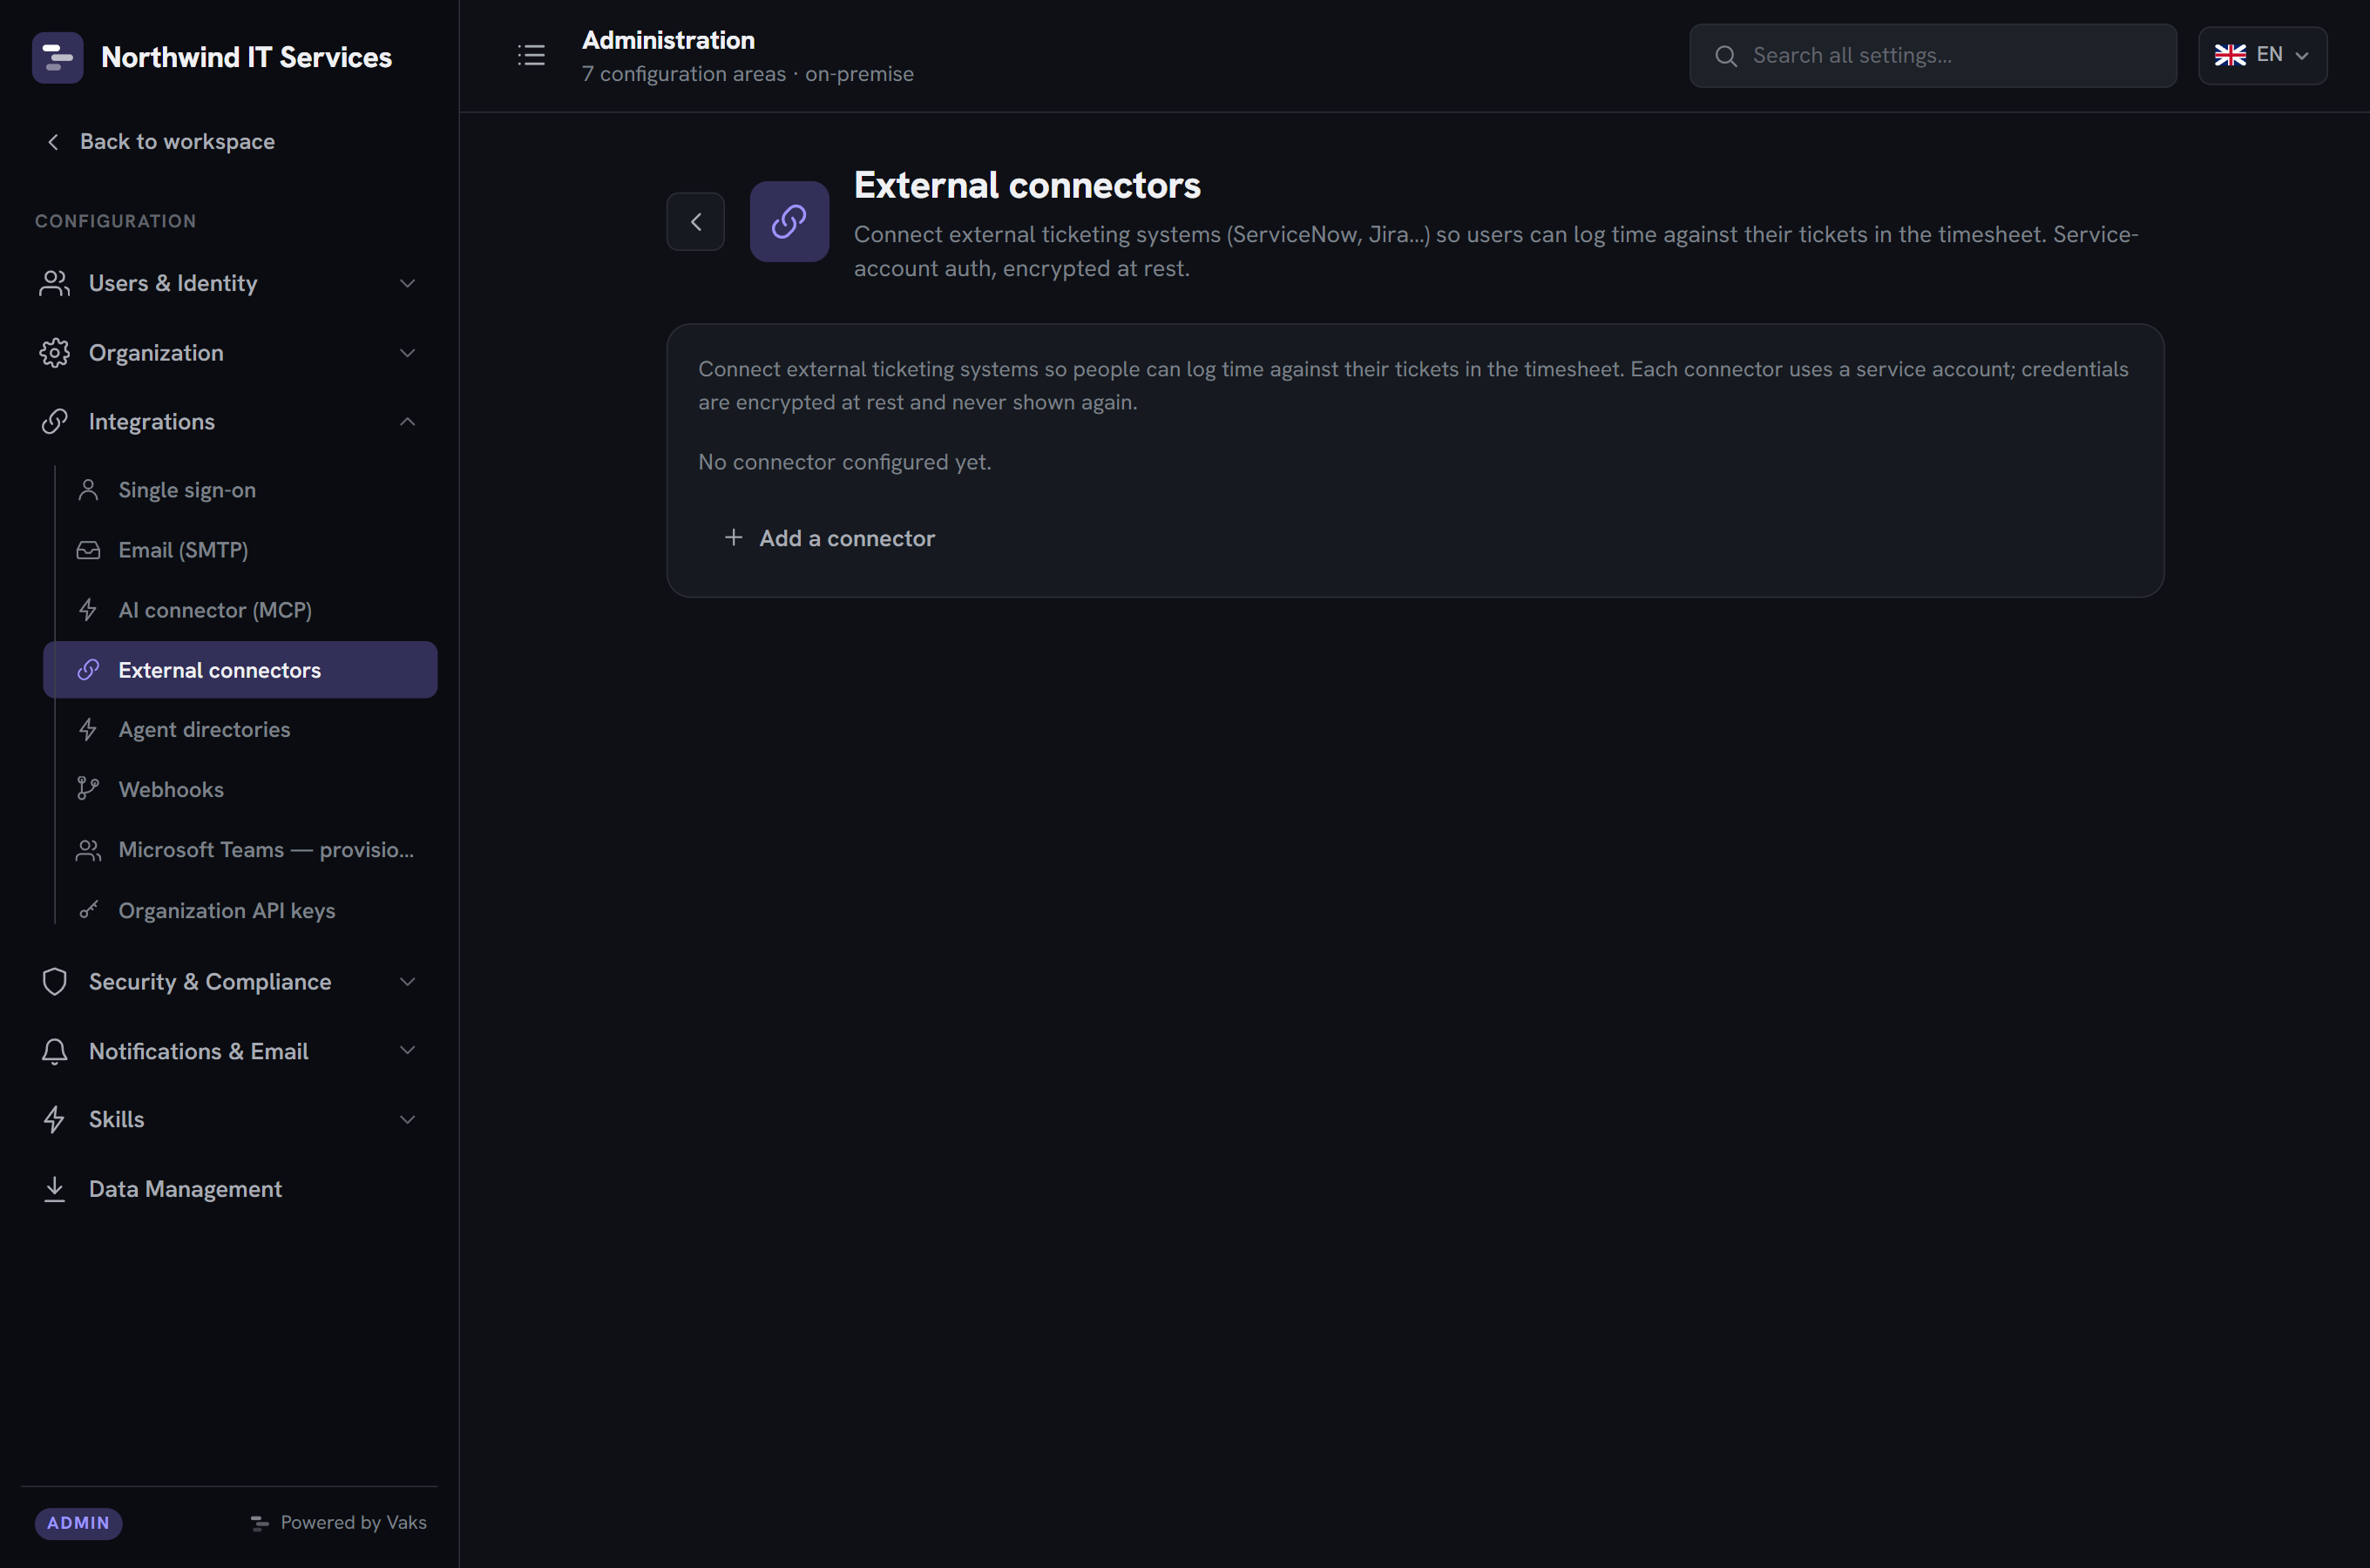Click the magnifier icon in search box
2370x1568 pixels.
(x=1726, y=56)
